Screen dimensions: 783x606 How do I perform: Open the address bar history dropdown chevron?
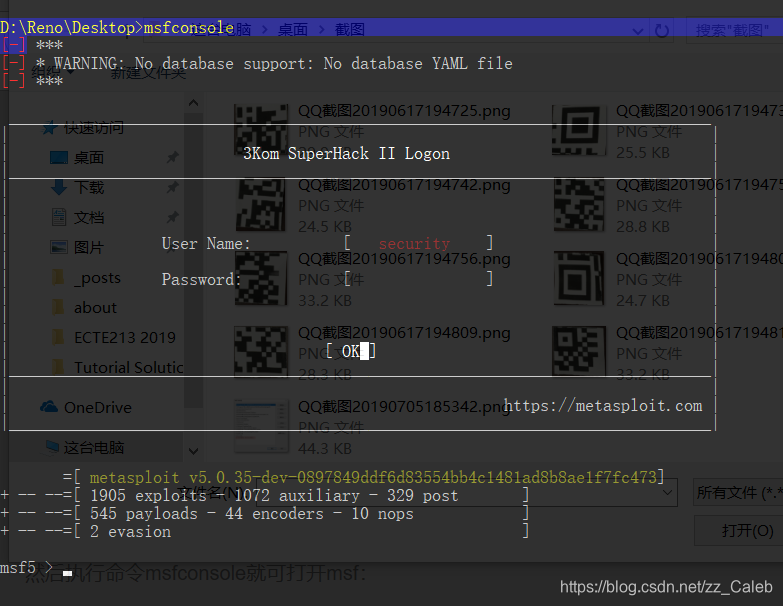click(638, 32)
